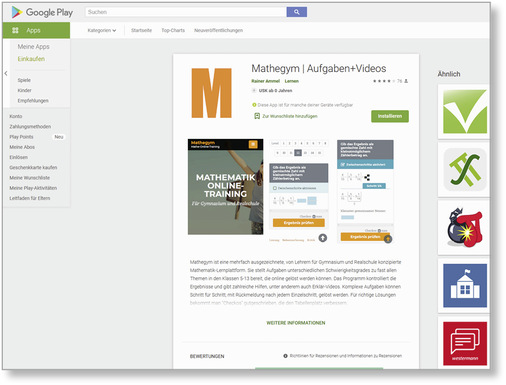This screenshot has height=385, width=506.
Task: View the Mathematik Online-Training screenshot thumbnail
Action: [x=225, y=187]
